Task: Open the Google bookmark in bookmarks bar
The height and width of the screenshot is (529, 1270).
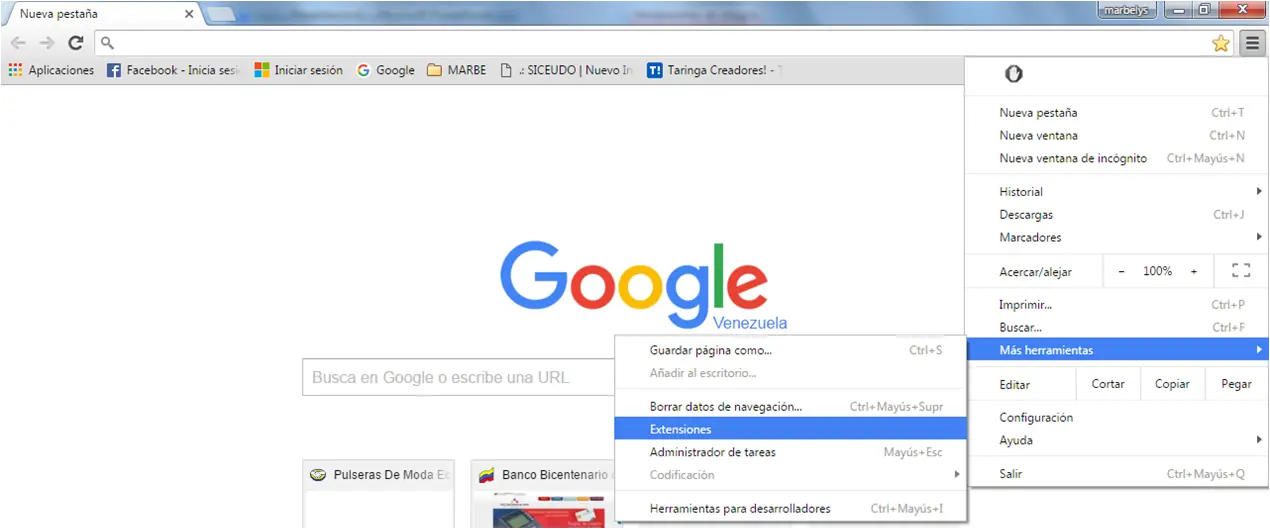Action: [385, 70]
